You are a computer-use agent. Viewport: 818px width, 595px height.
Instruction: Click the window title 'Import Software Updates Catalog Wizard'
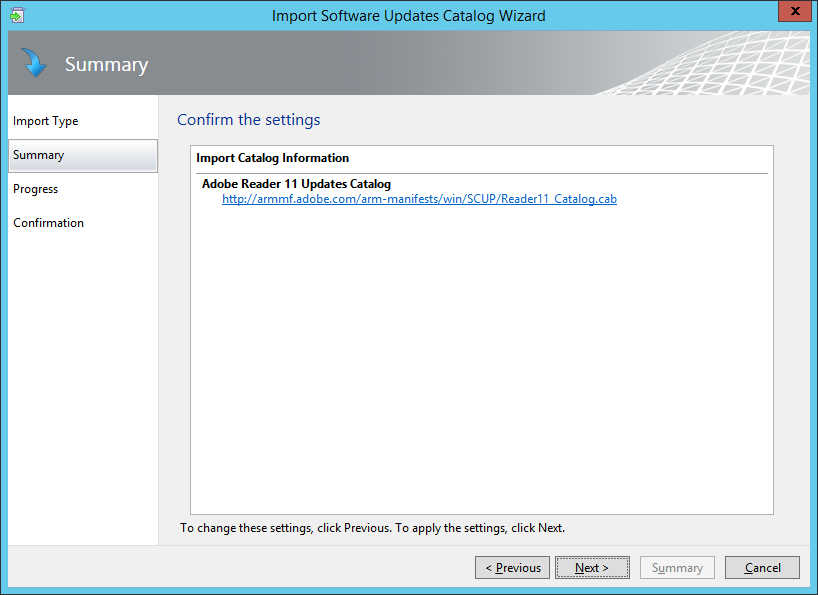click(x=408, y=16)
